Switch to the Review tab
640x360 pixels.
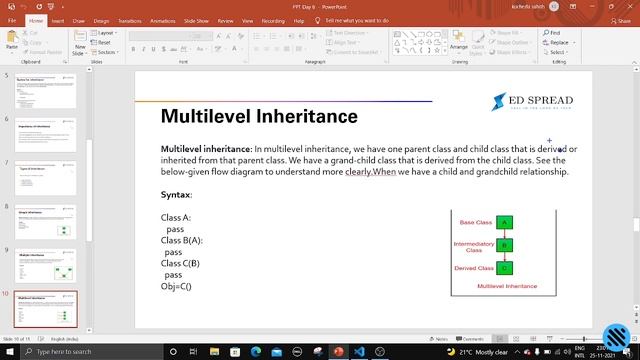(225, 21)
